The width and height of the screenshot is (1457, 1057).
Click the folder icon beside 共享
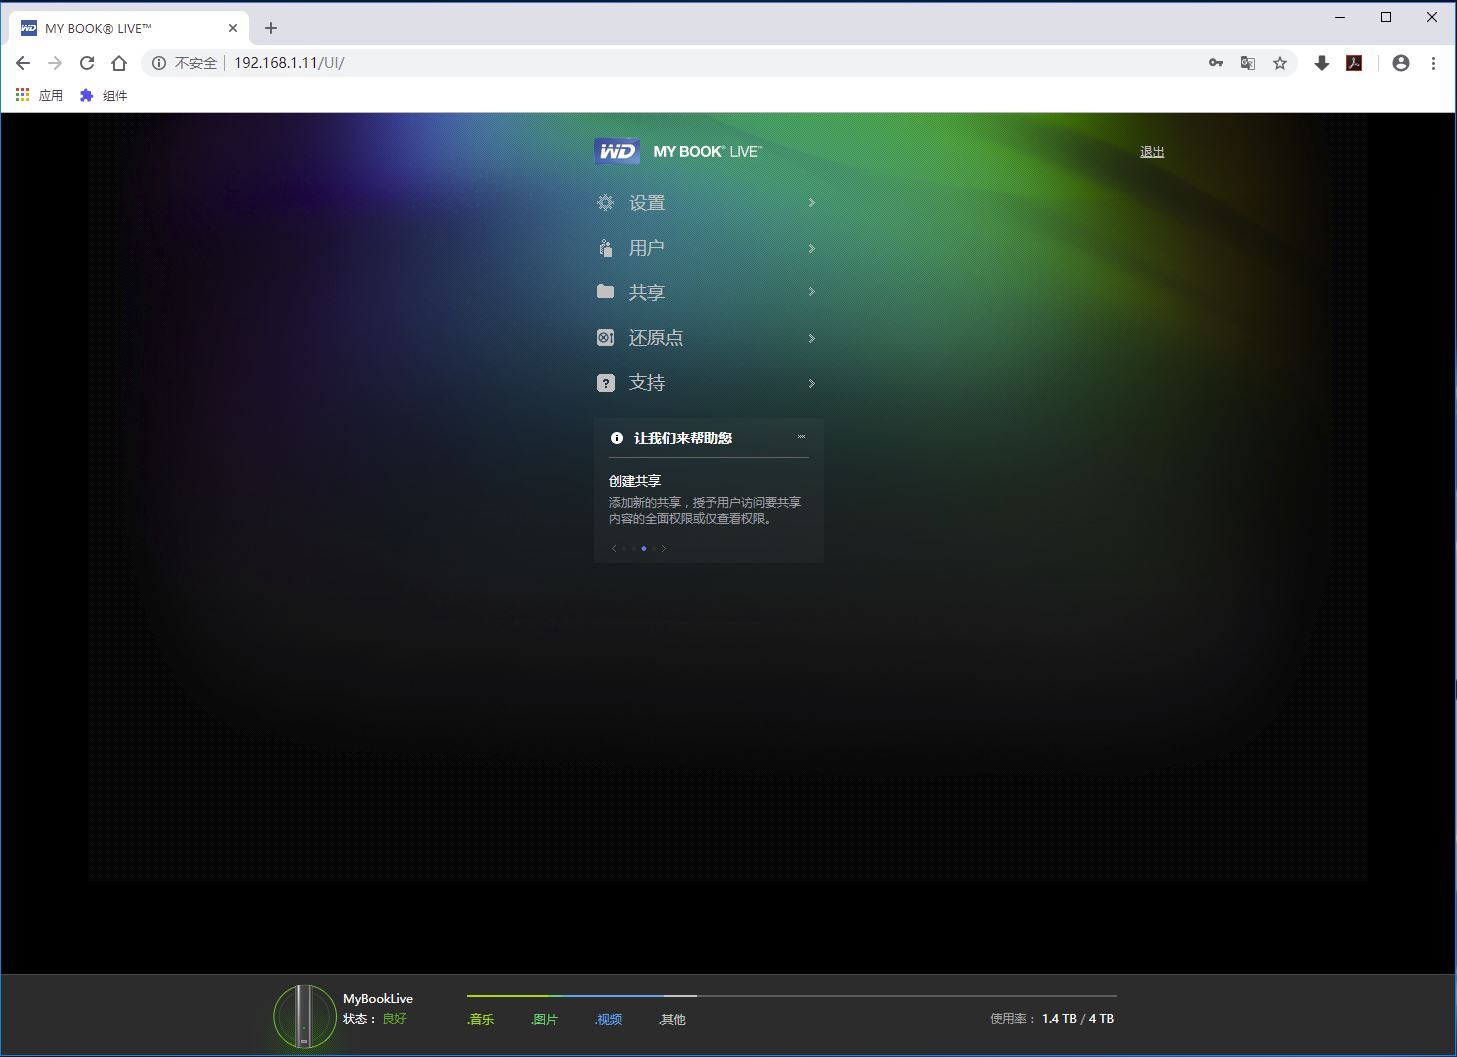605,292
